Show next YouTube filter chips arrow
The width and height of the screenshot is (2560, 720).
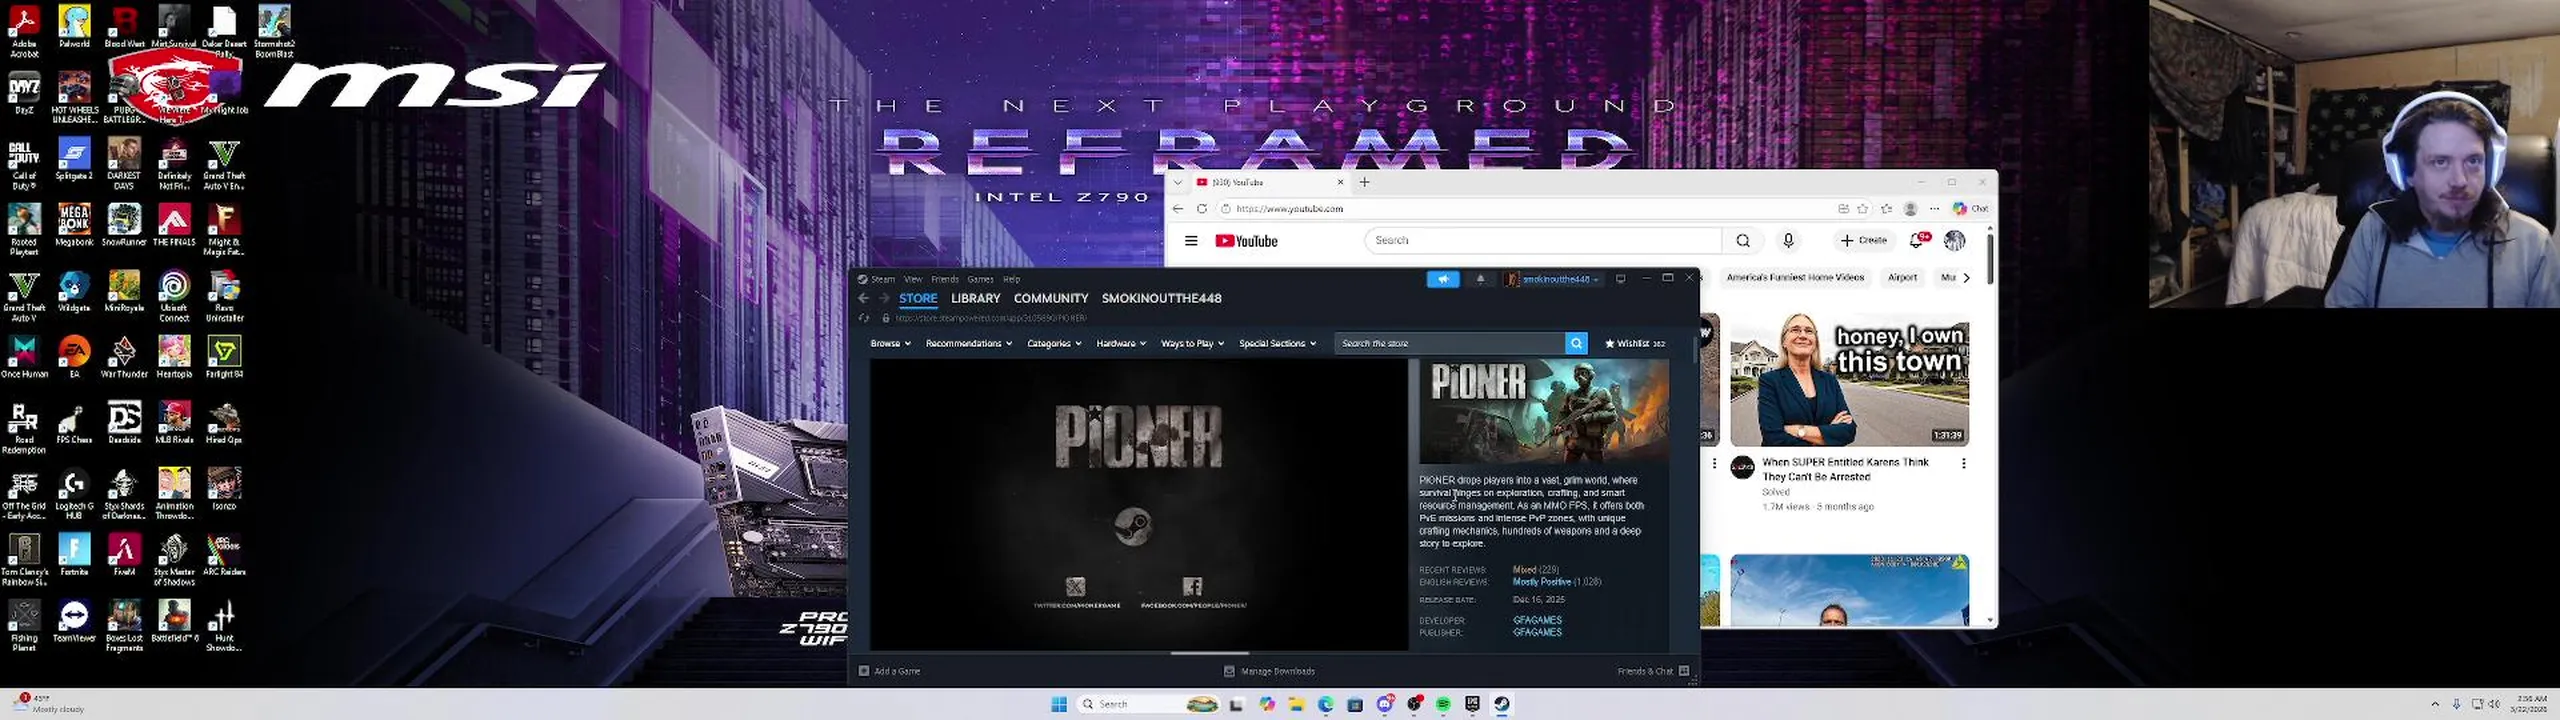[x=1966, y=278]
